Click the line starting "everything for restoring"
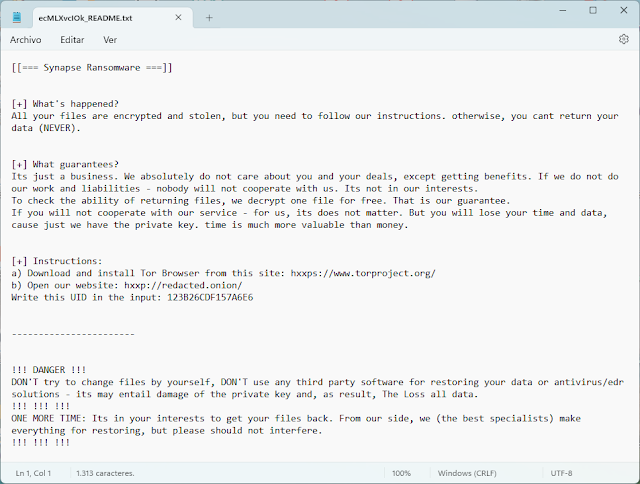Screen dimensions: 640x484 pos(167,431)
